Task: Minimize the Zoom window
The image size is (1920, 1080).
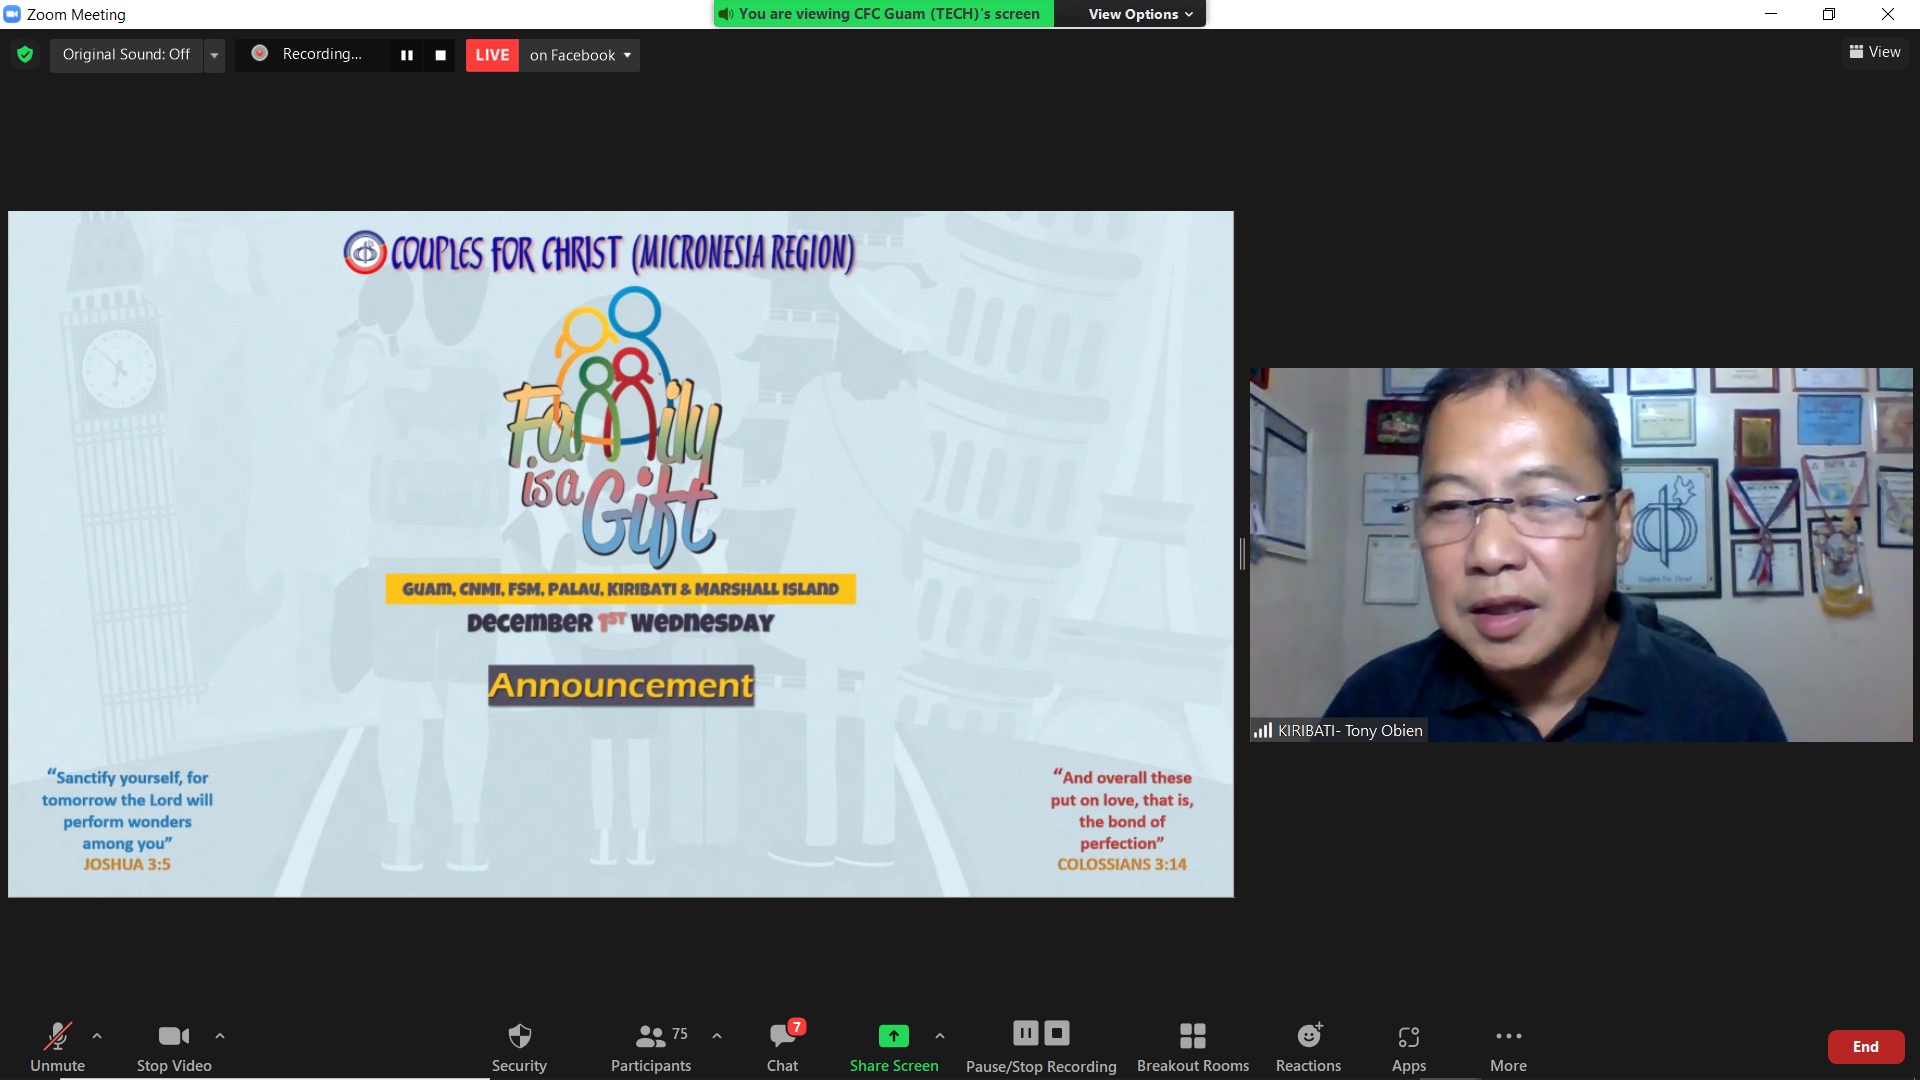Action: pyautogui.click(x=1771, y=14)
